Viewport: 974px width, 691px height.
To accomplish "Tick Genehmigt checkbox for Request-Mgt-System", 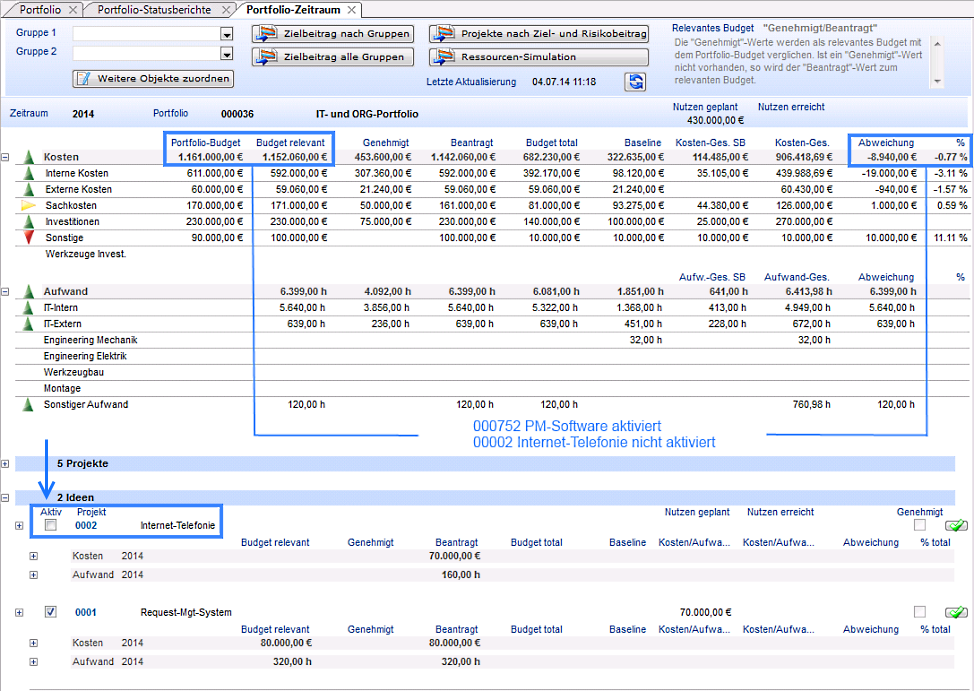I will coord(919,612).
